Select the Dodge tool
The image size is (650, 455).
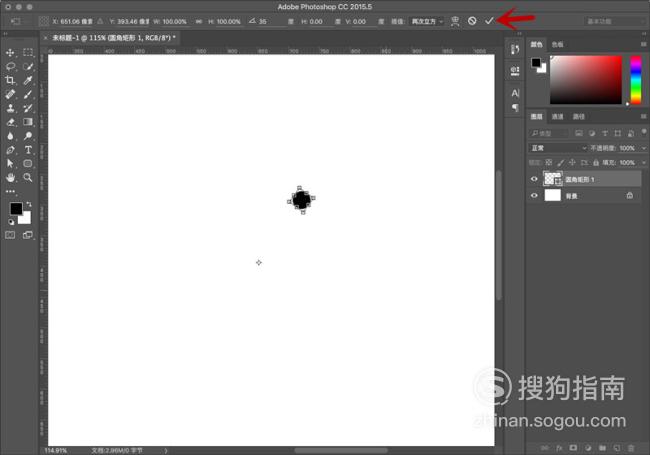pos(28,136)
